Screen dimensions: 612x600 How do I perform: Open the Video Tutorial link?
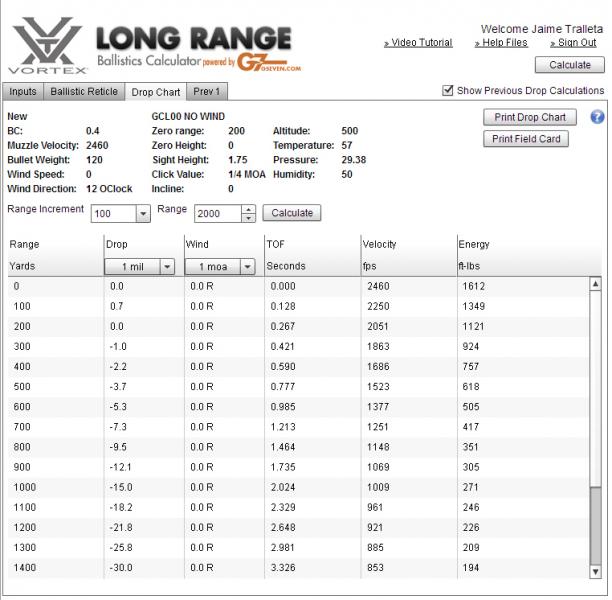coord(418,43)
